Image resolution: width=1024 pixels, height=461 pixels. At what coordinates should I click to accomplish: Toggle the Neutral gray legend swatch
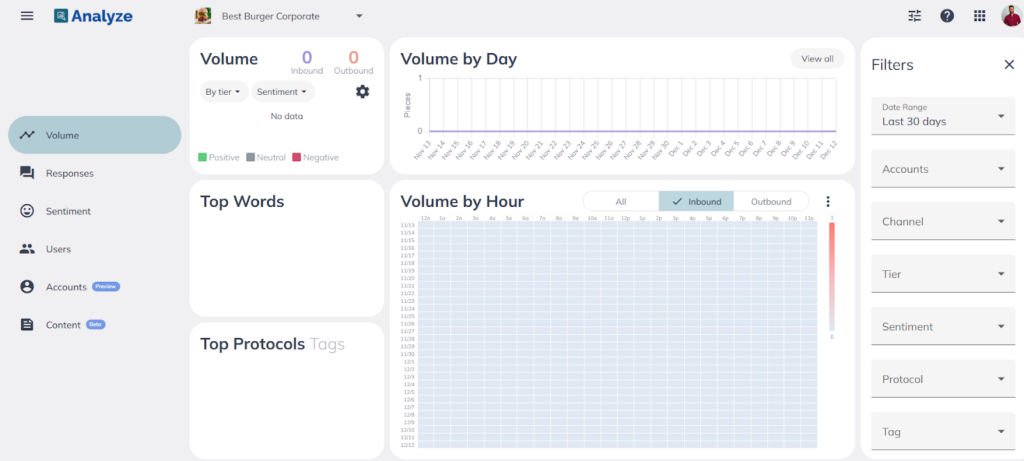point(250,157)
